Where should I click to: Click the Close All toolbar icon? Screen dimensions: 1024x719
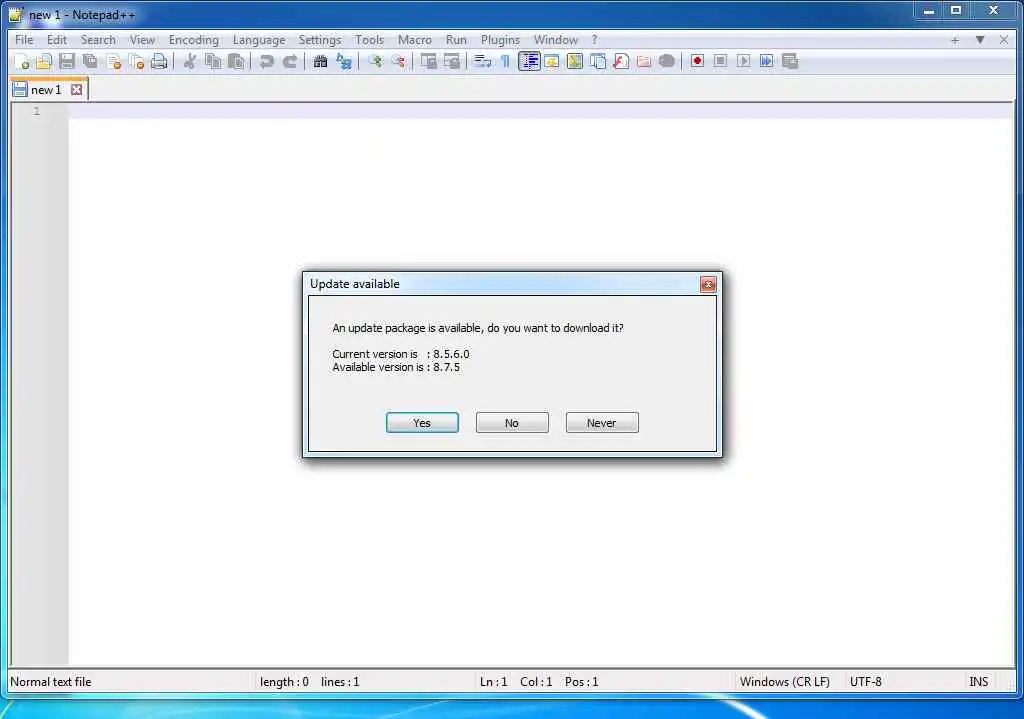point(136,61)
